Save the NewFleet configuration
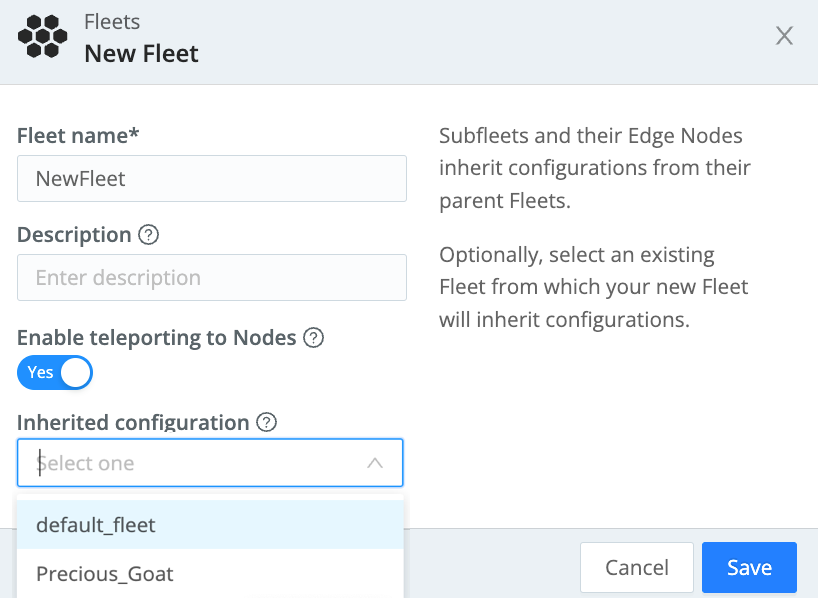Screen dimensions: 818x598 (748, 567)
